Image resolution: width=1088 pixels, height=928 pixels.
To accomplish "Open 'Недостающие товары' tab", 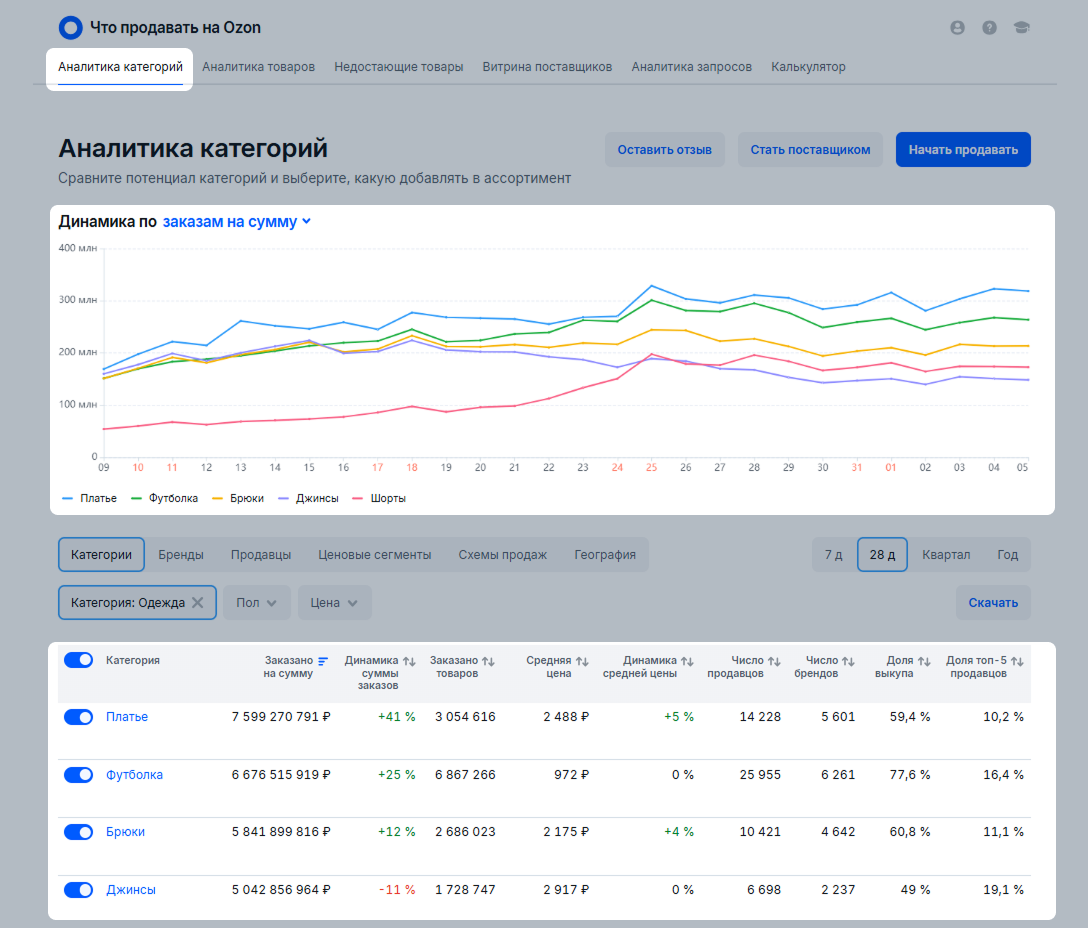I will click(398, 67).
